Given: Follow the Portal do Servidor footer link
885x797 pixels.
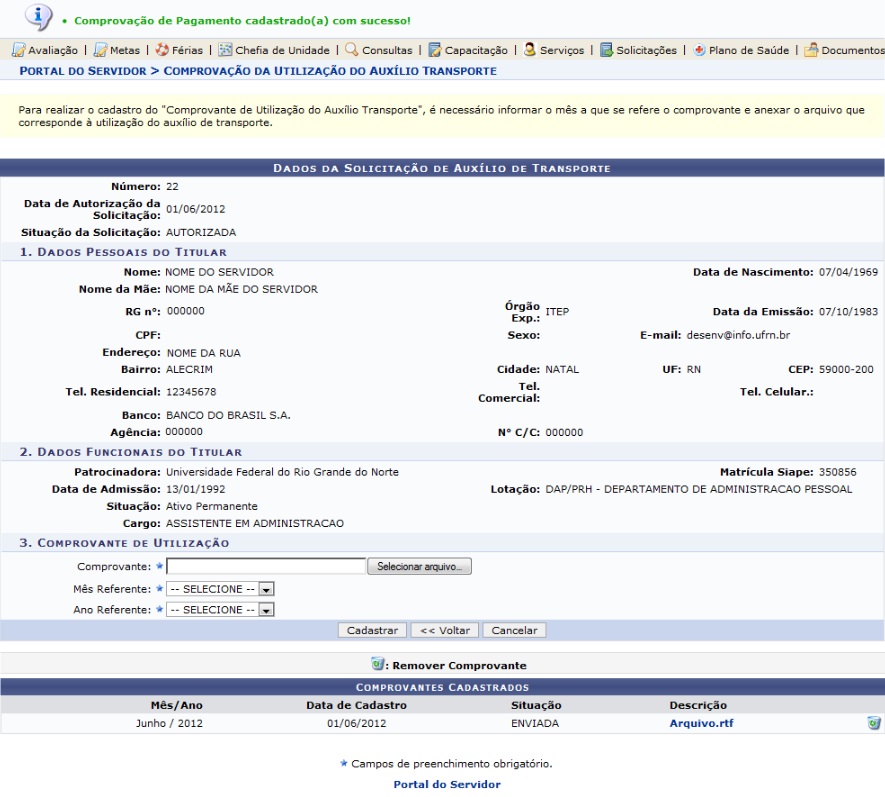Looking at the screenshot, I should (447, 784).
